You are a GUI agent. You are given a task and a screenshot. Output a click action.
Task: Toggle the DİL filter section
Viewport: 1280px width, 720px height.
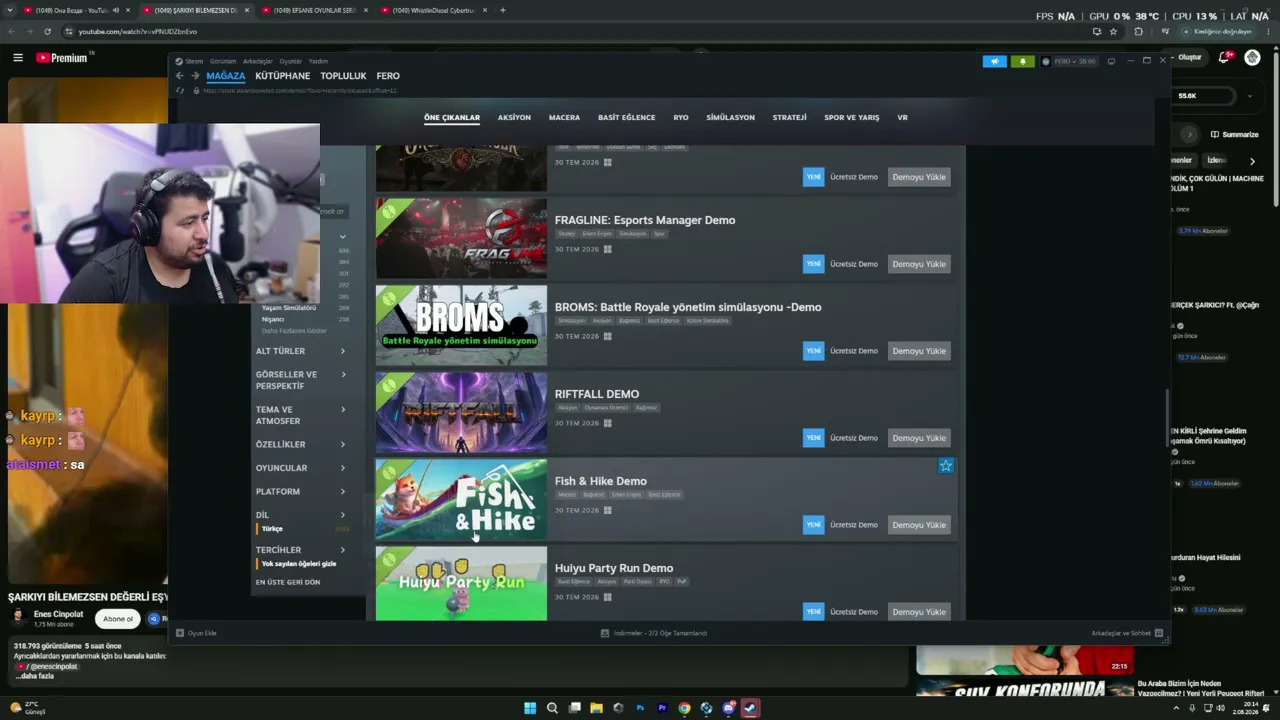(300, 515)
